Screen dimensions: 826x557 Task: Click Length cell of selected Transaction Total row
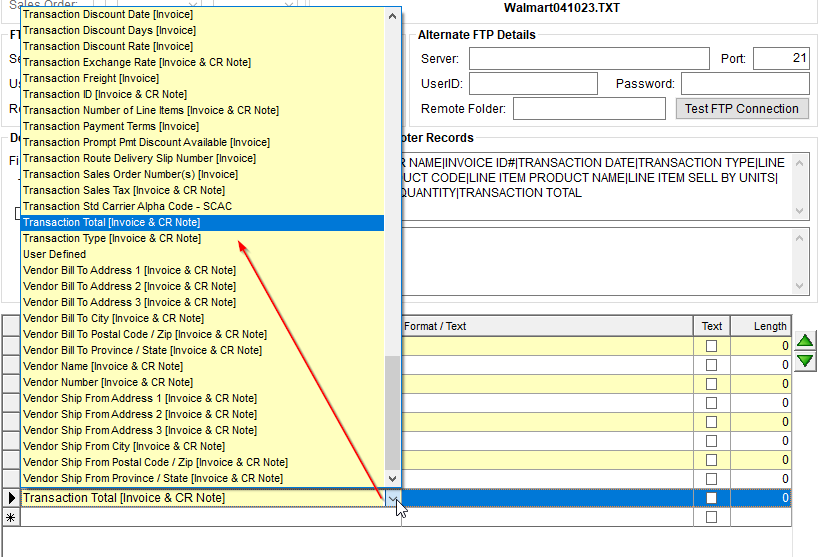point(761,498)
